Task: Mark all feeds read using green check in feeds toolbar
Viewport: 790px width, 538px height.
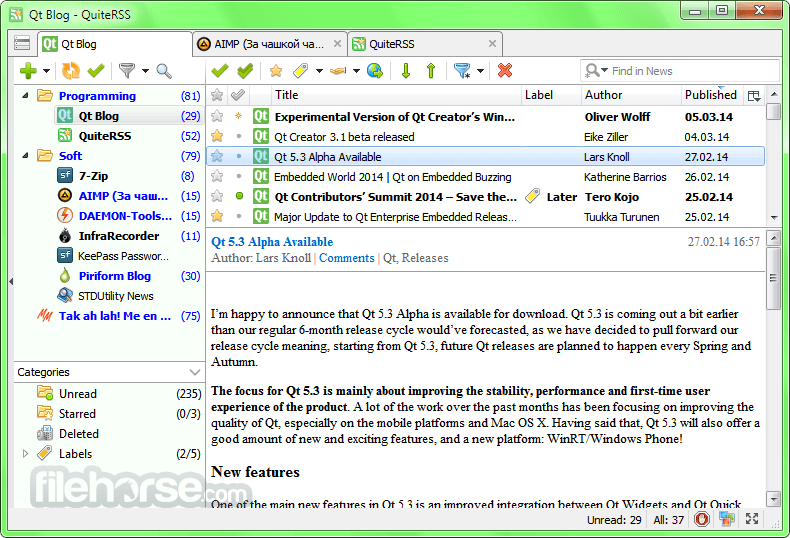Action: [96, 71]
